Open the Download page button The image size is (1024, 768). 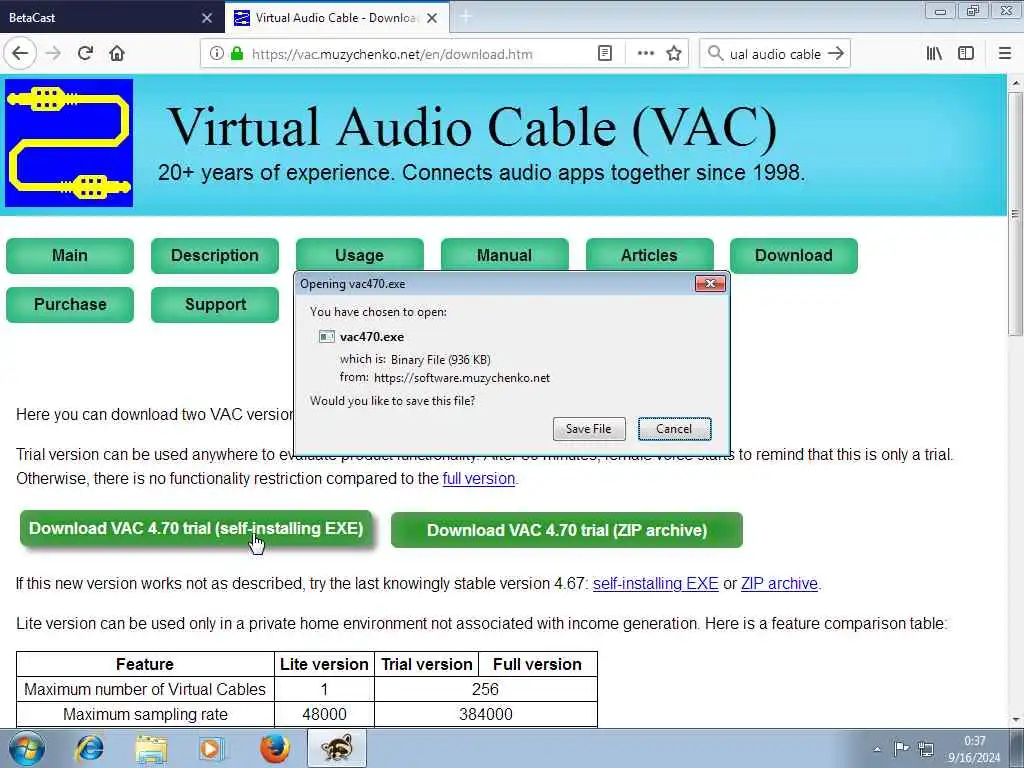[794, 255]
